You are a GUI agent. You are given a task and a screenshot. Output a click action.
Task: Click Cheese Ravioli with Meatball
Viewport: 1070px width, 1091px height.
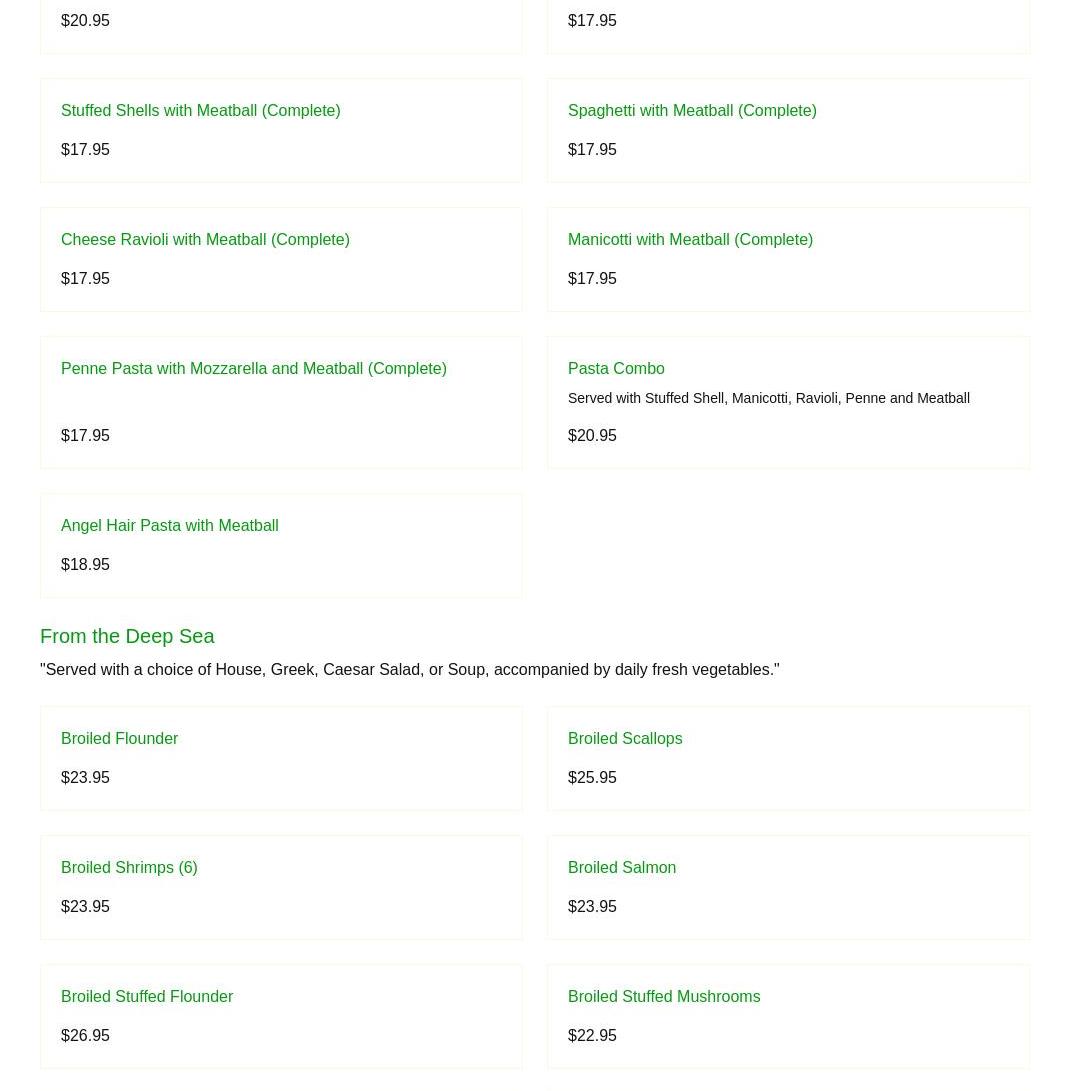tap(205, 240)
